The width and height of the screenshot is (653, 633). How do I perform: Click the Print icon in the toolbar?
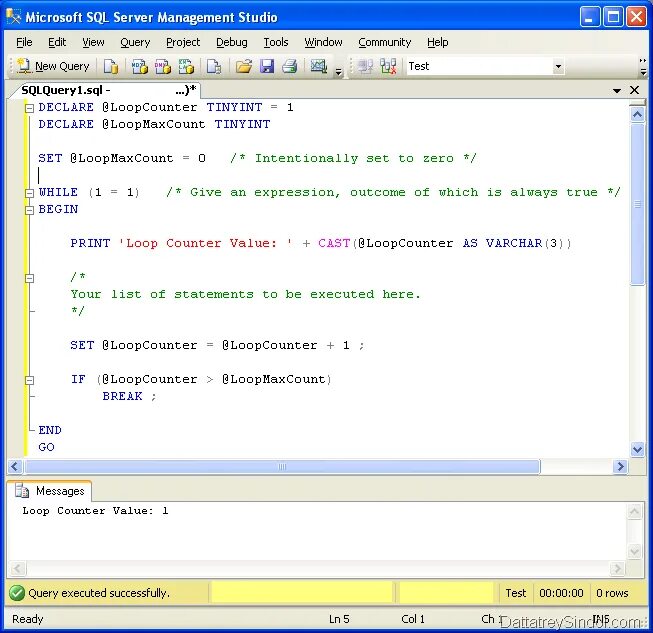coord(290,66)
